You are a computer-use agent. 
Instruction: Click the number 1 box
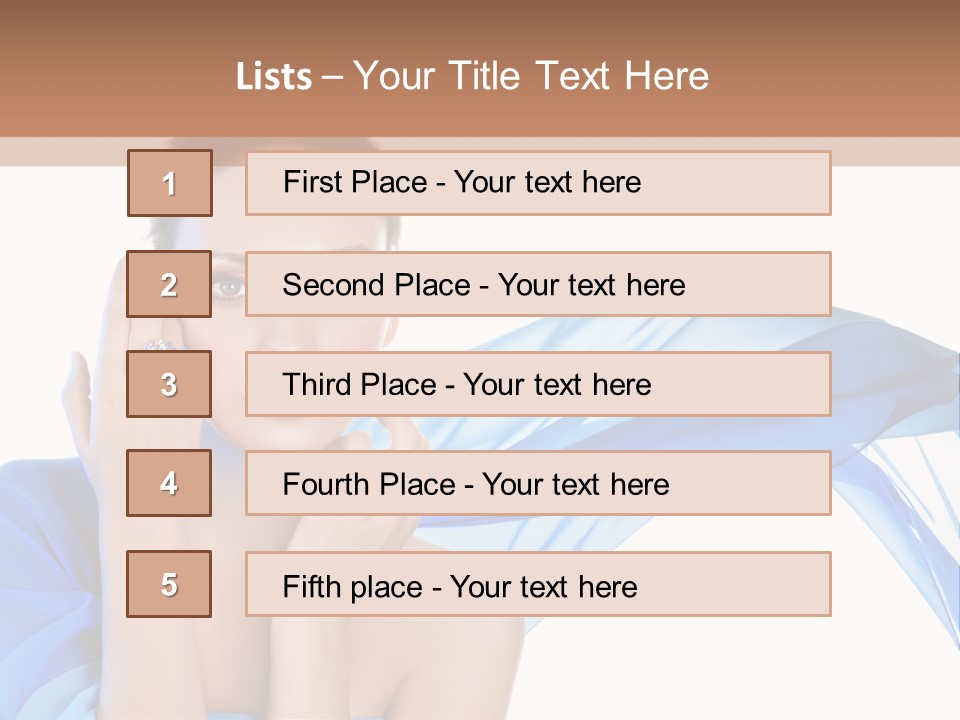tap(169, 183)
